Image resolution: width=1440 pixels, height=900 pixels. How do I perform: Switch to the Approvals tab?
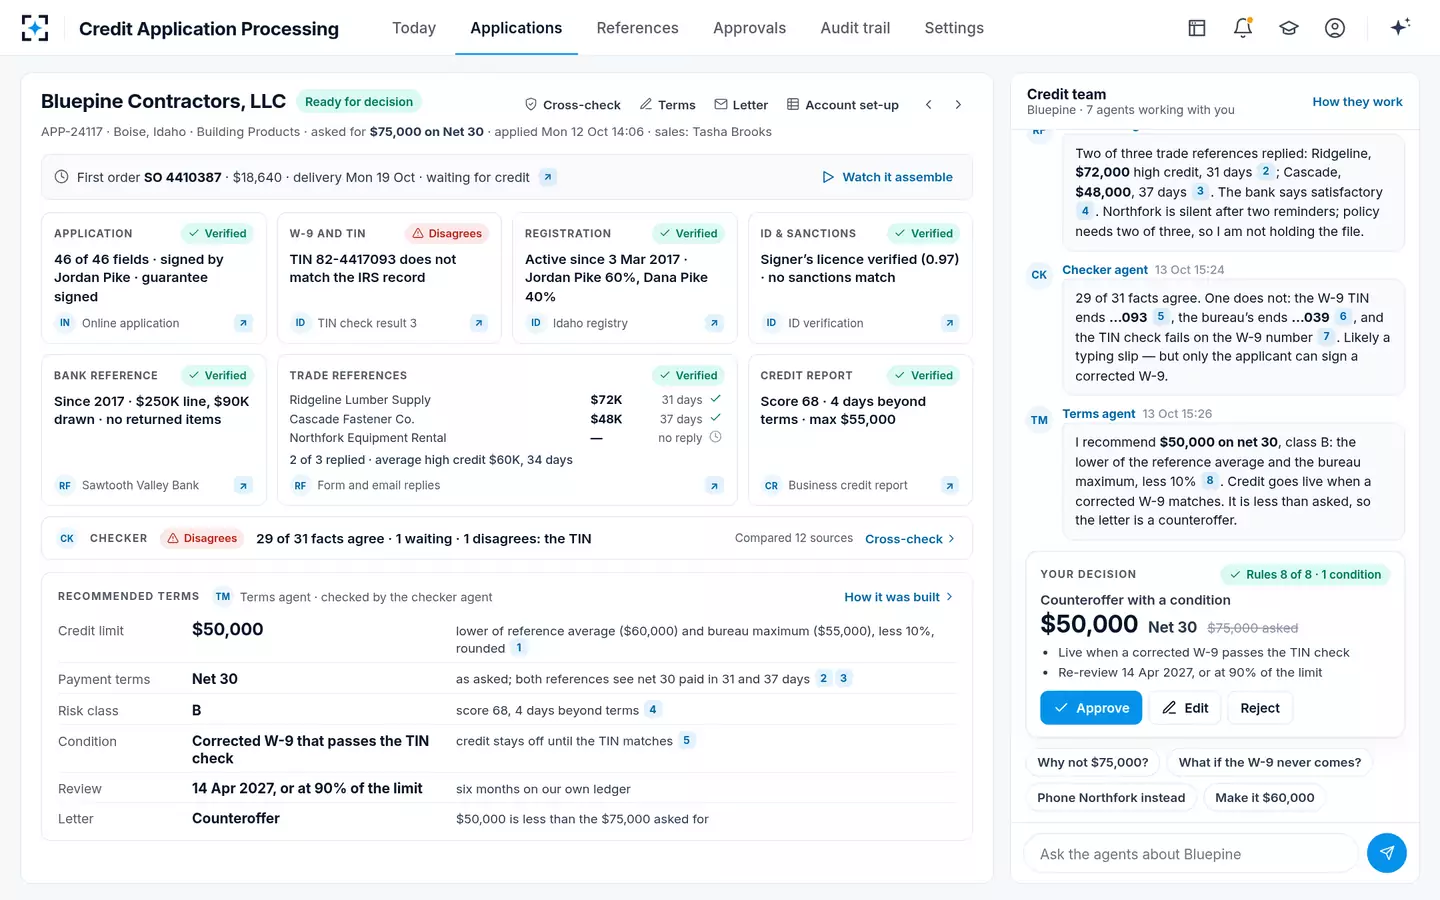coord(749,28)
